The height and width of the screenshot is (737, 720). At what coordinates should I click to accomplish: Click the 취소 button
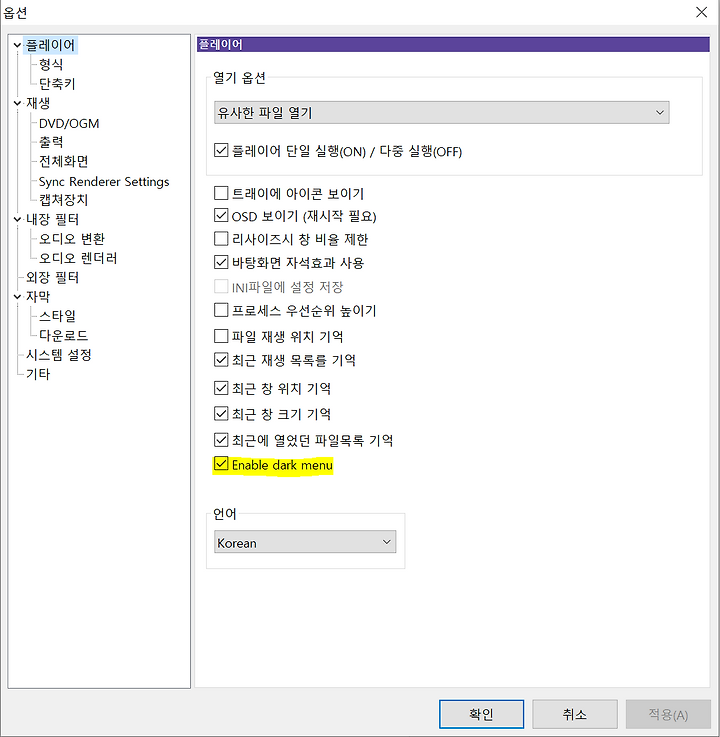tap(575, 714)
